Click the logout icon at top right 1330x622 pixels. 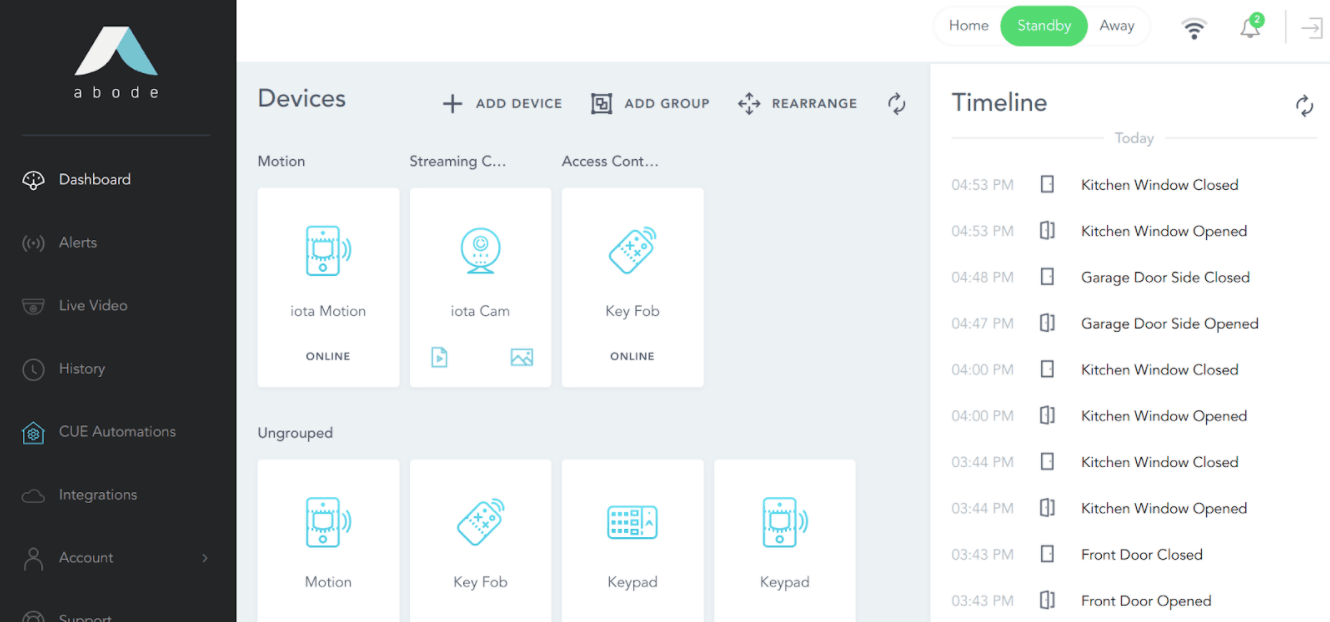[1311, 28]
